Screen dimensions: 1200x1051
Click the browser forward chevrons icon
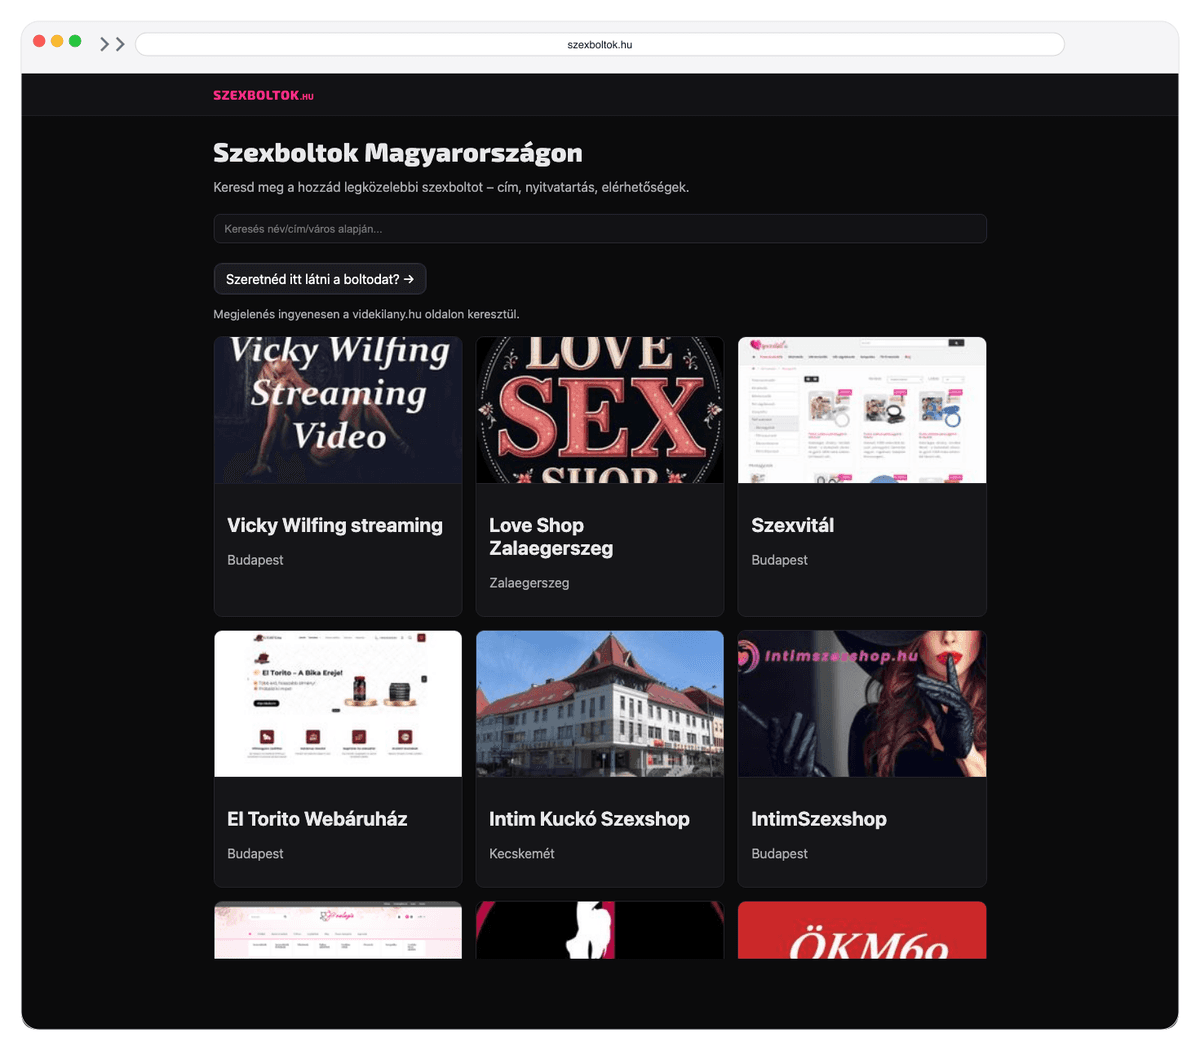[x=112, y=44]
